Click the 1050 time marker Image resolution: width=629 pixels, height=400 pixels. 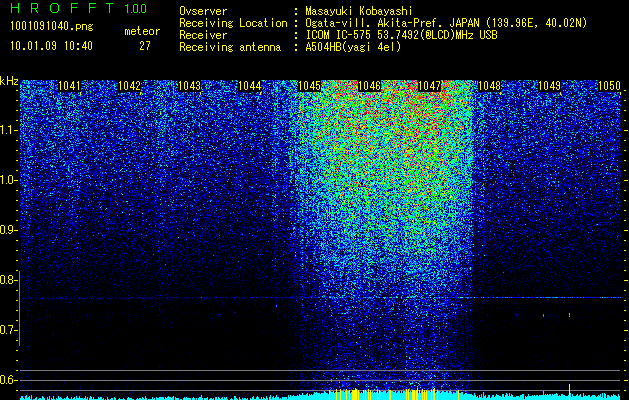click(x=609, y=86)
